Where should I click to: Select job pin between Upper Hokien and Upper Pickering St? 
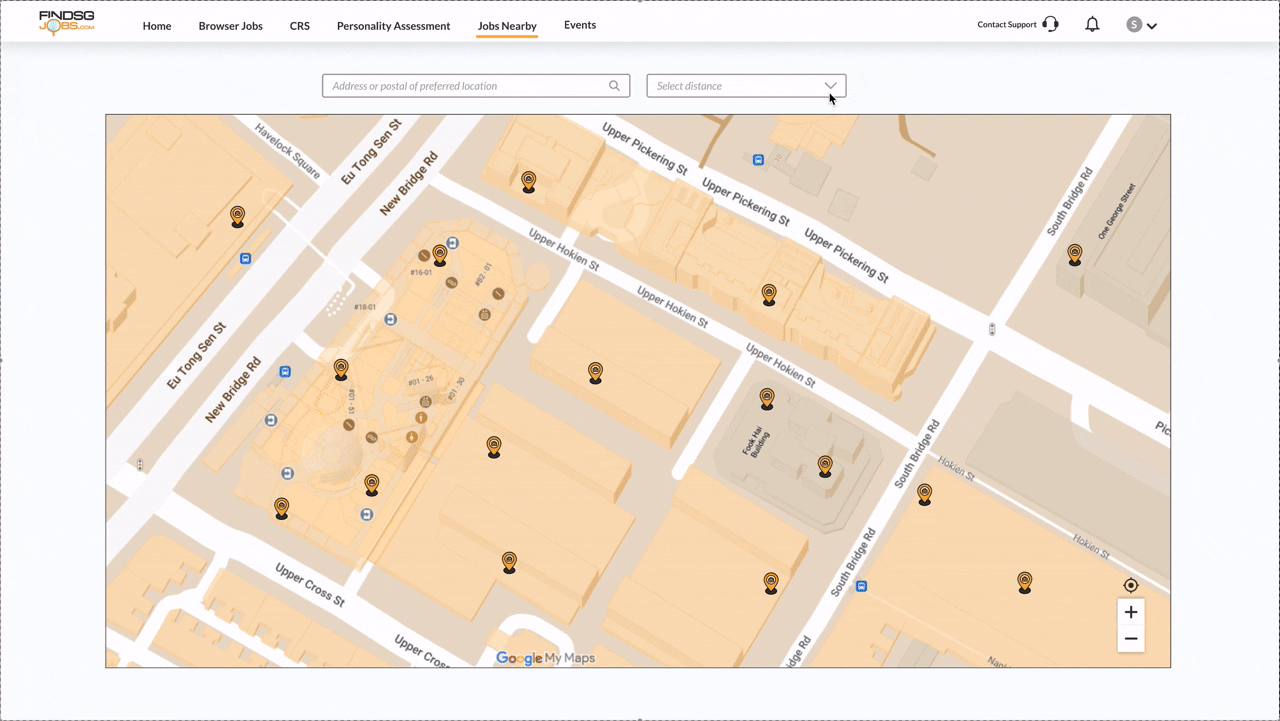point(769,294)
